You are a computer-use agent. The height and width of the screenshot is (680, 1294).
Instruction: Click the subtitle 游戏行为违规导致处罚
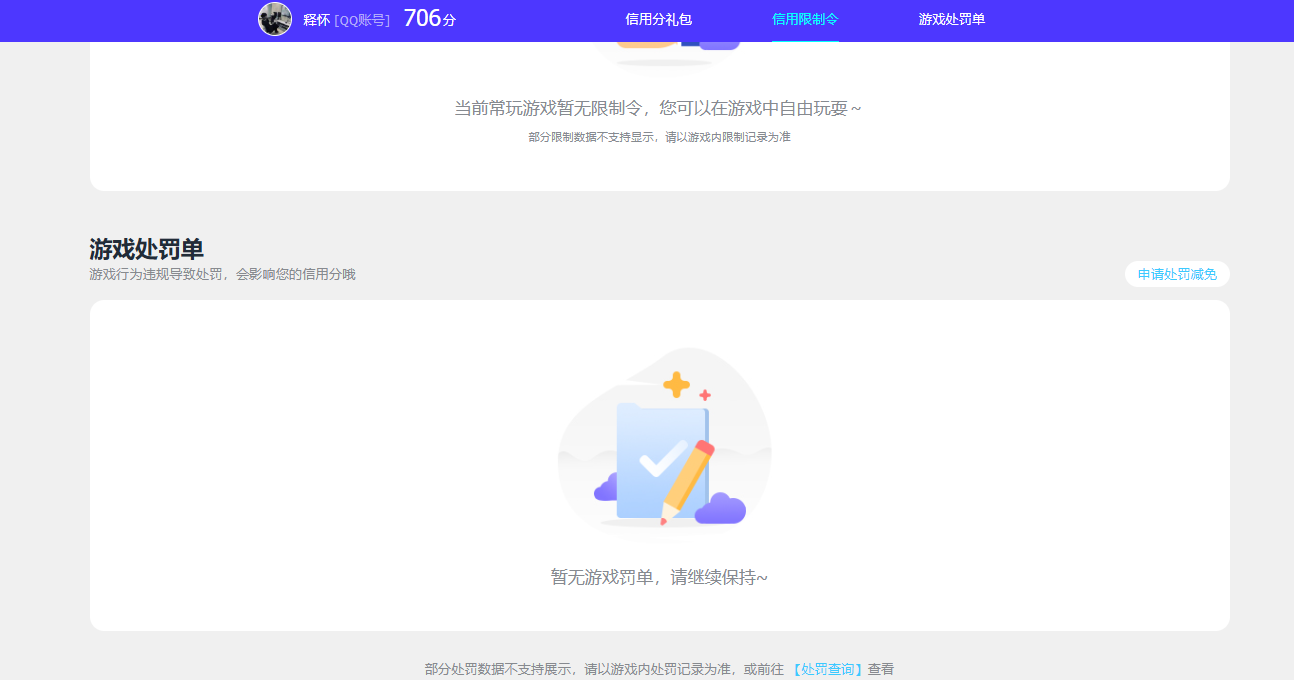(x=156, y=274)
